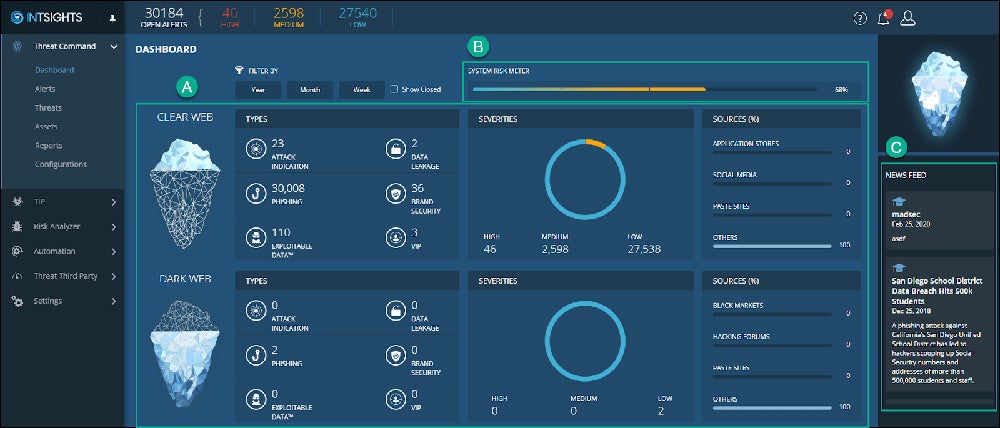Click the Attack Indication icon in Clear Web
Viewport: 1000px width, 428px height.
click(254, 148)
